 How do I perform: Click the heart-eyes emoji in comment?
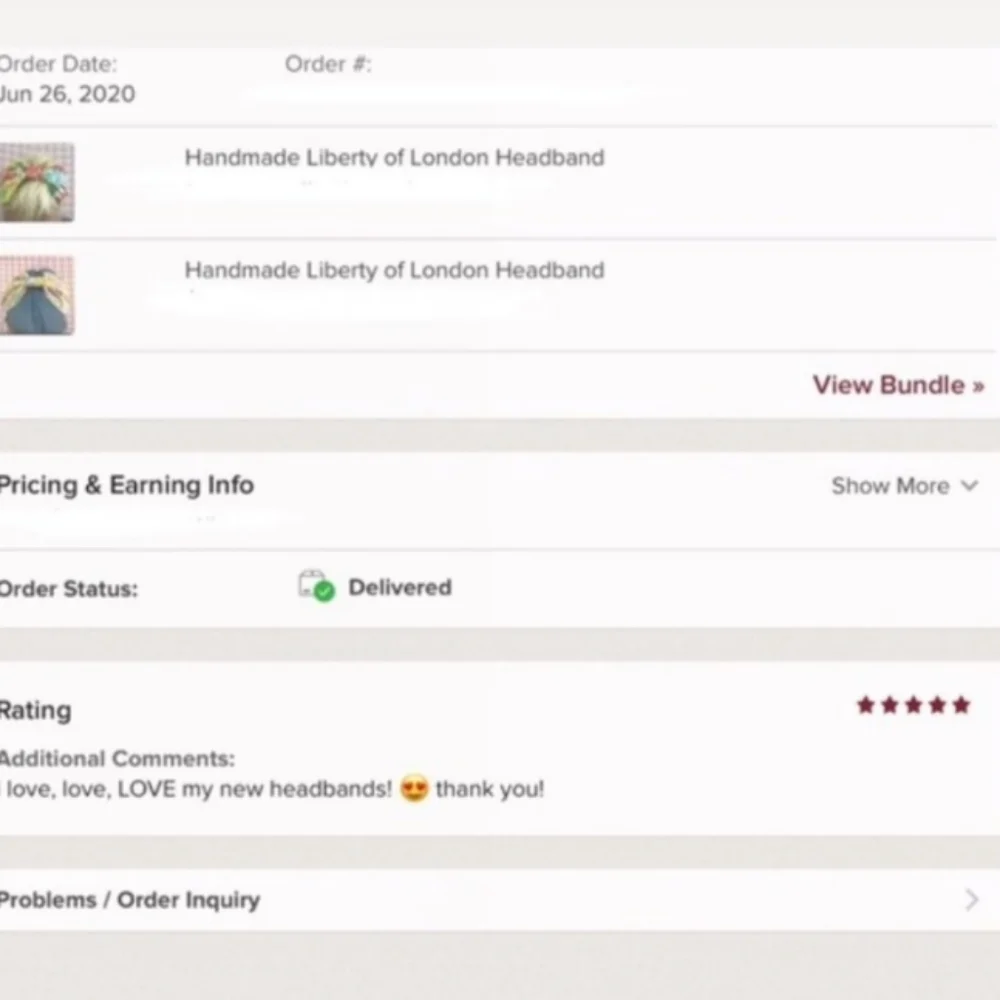point(414,789)
